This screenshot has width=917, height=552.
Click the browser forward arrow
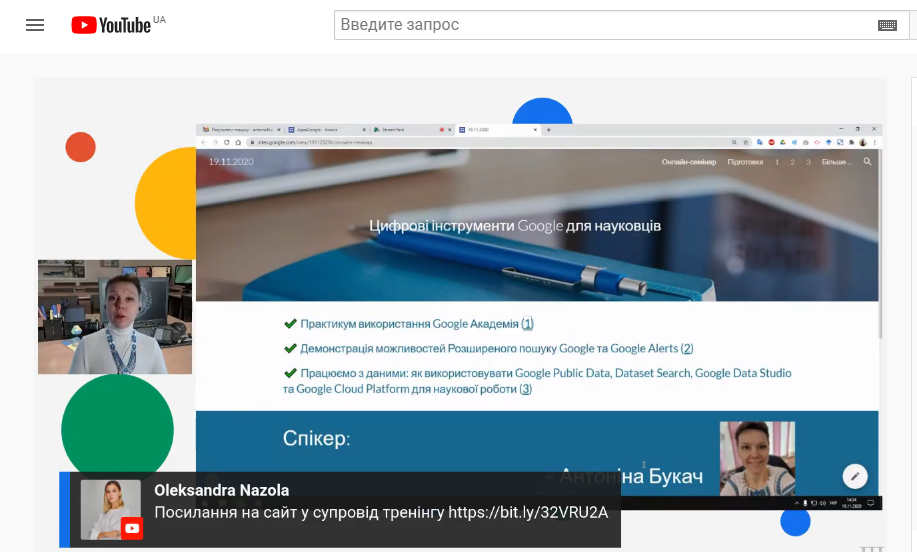pyautogui.click(x=215, y=142)
